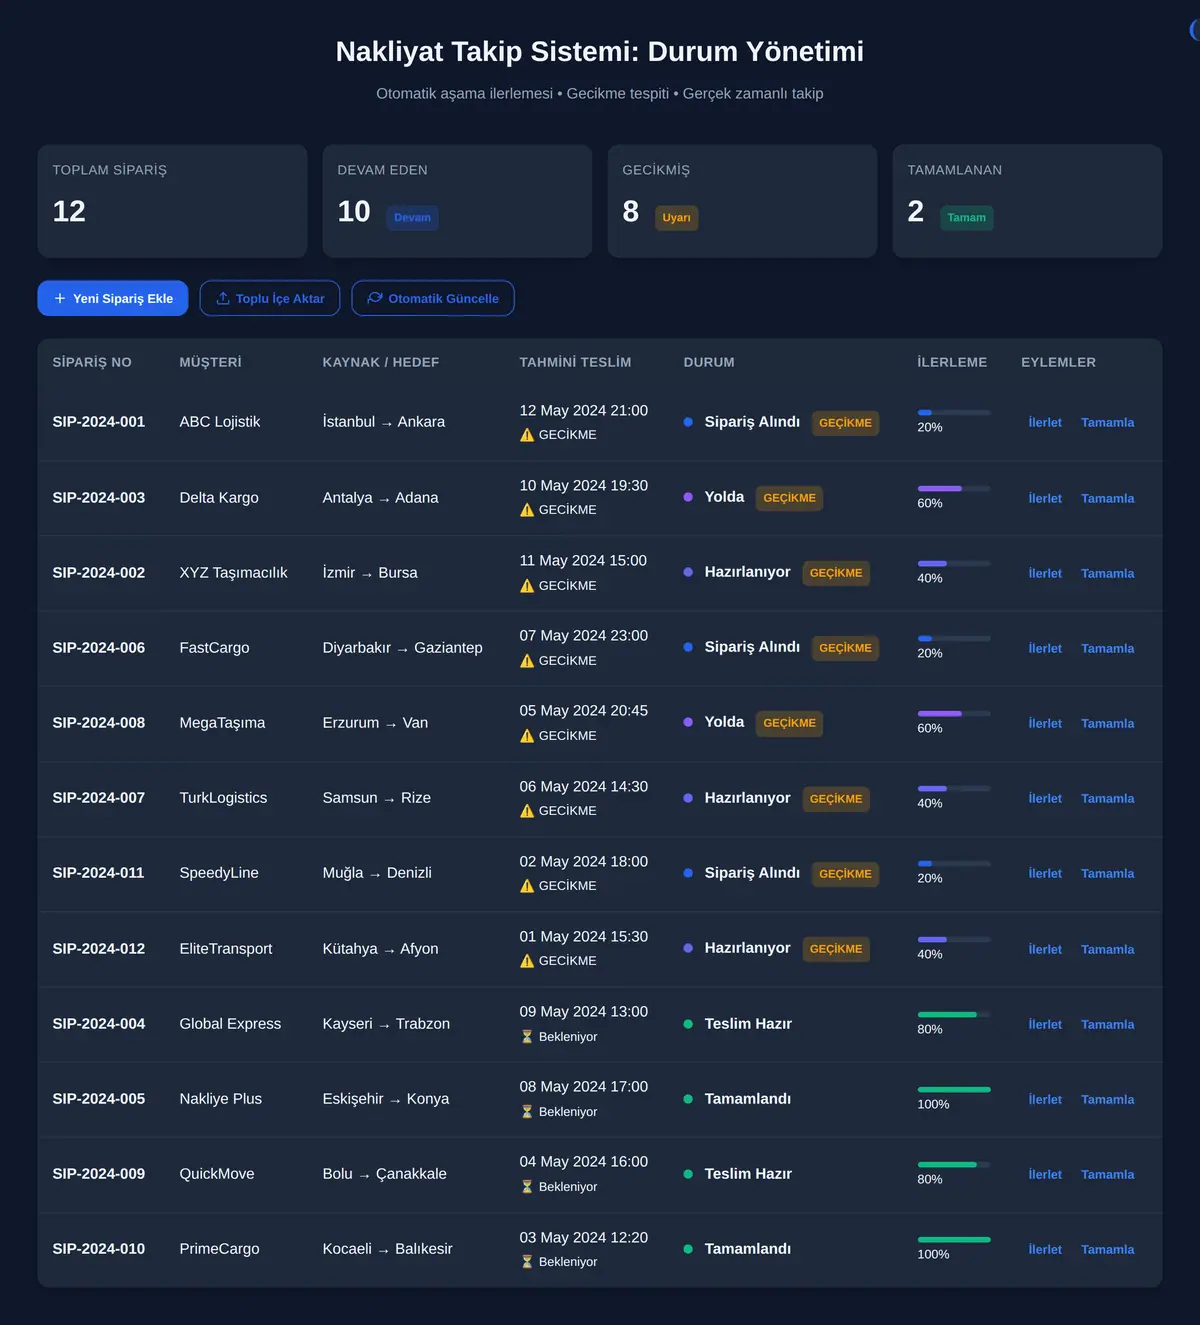The image size is (1200, 1325).
Task: Click the 100% progress bar for SIP-2024-005
Action: click(954, 1089)
